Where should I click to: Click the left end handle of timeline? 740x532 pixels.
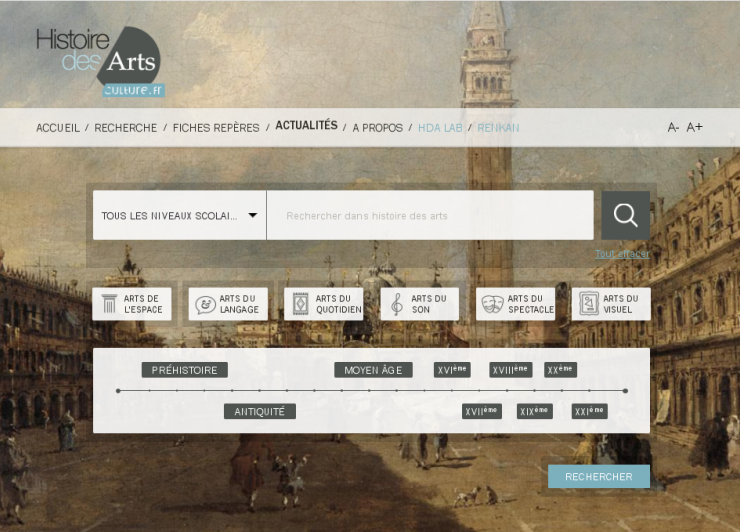118,391
